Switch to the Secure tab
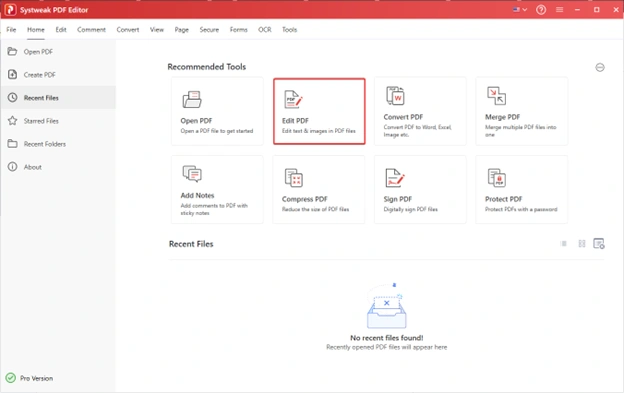Screen dimensions: 624x393 click(x=209, y=29)
